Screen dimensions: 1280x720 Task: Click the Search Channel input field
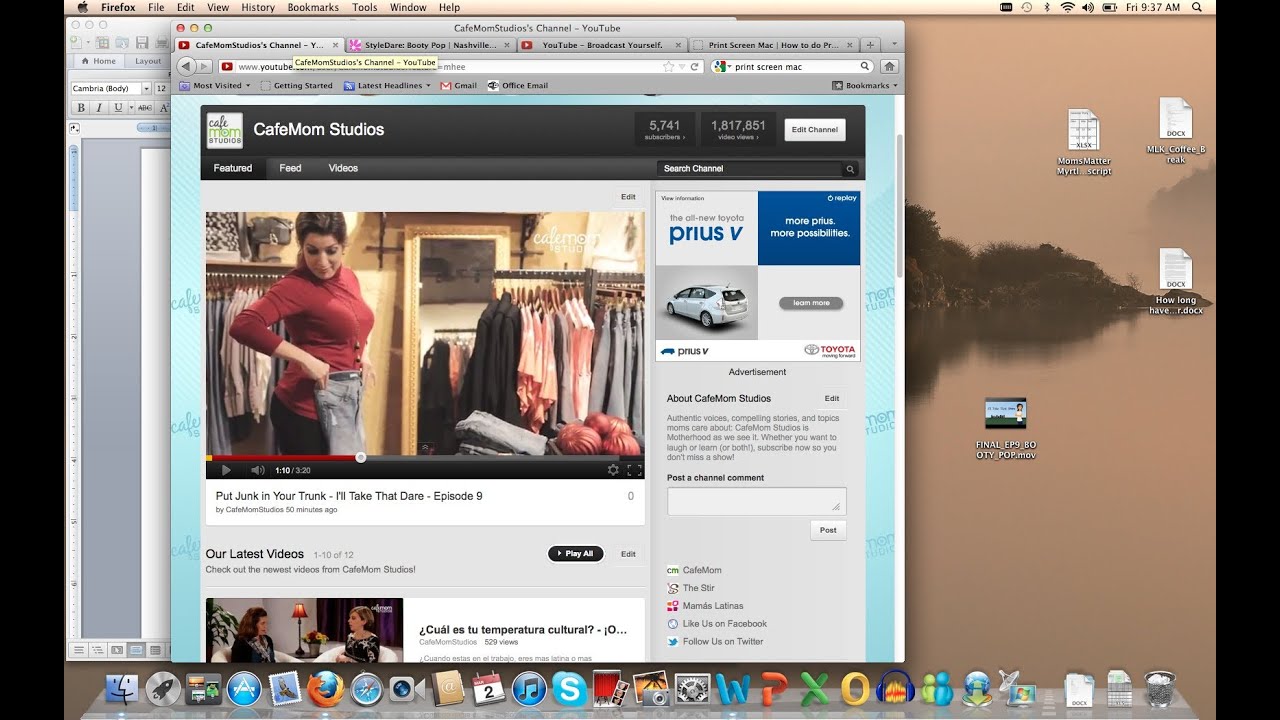pyautogui.click(x=751, y=169)
